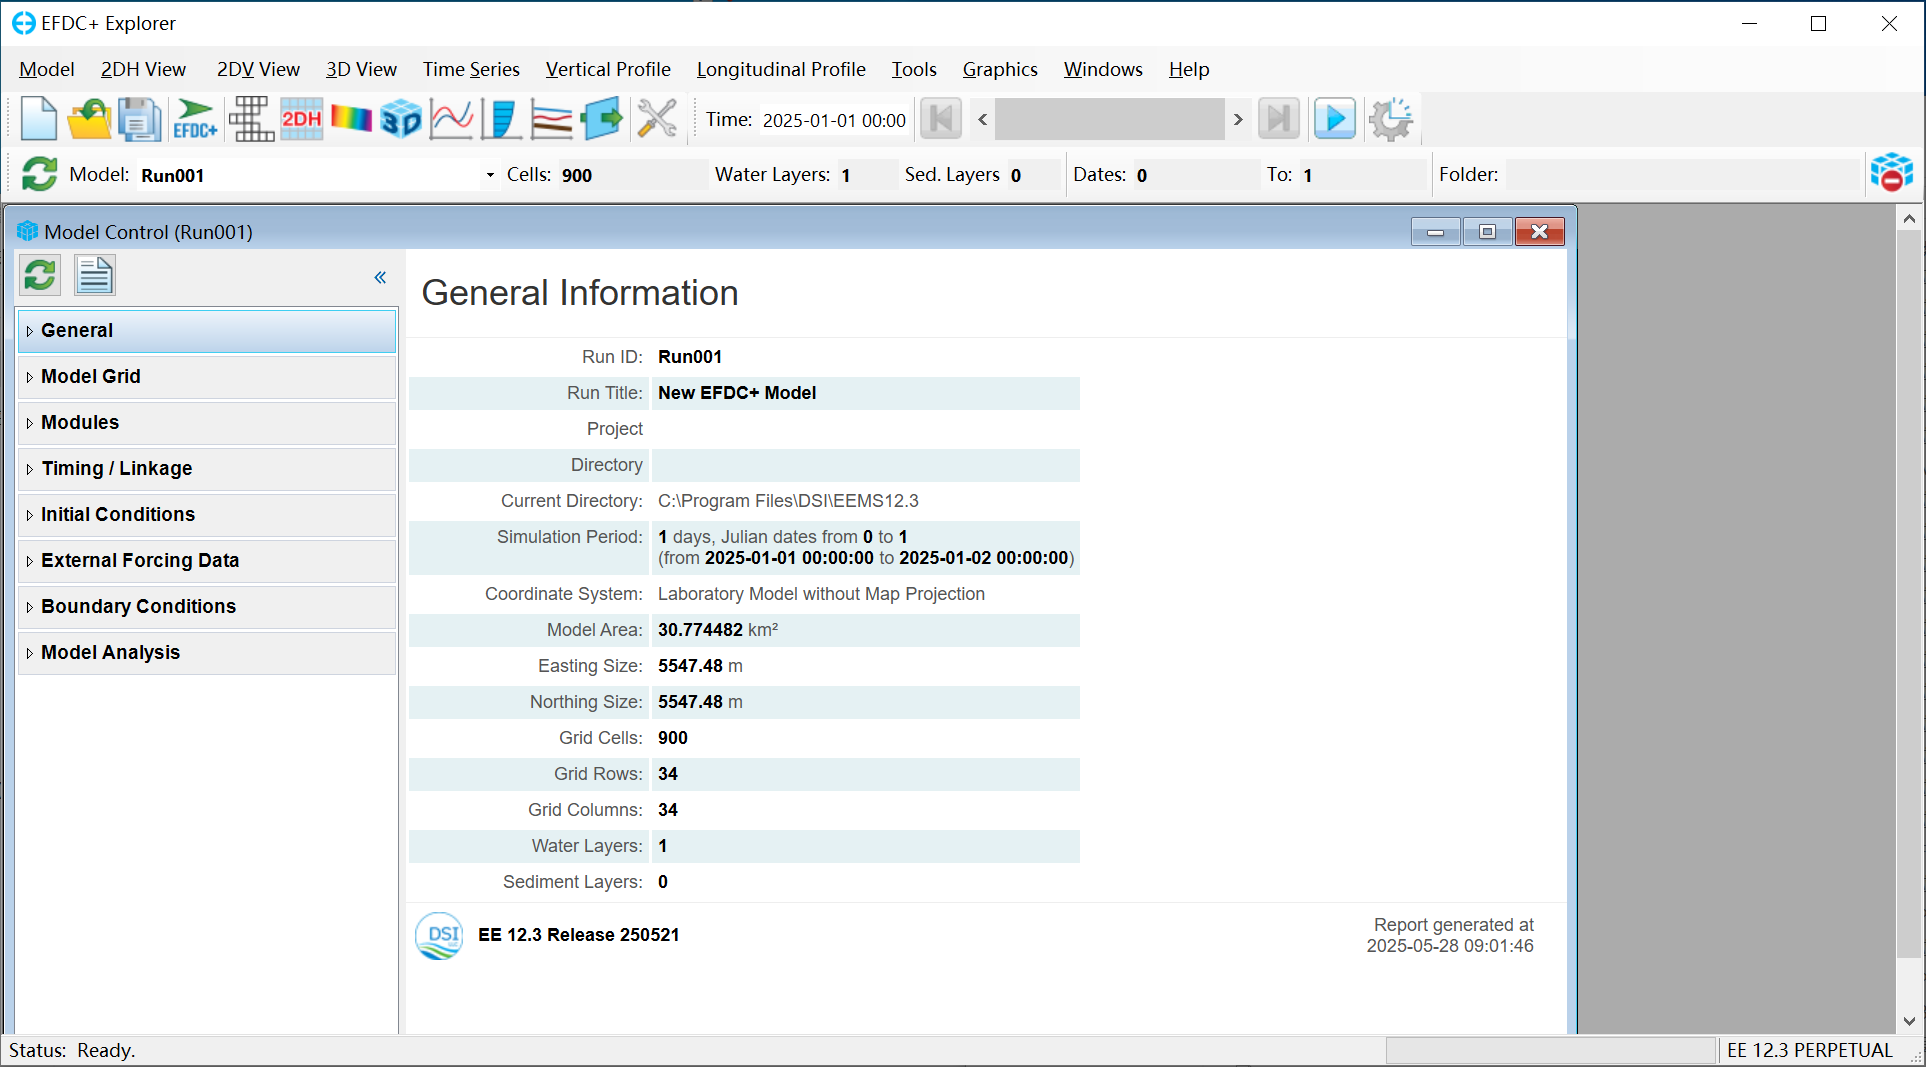Screen dimensions: 1926x1067
Task: Open the Time Series menu
Action: click(x=471, y=69)
